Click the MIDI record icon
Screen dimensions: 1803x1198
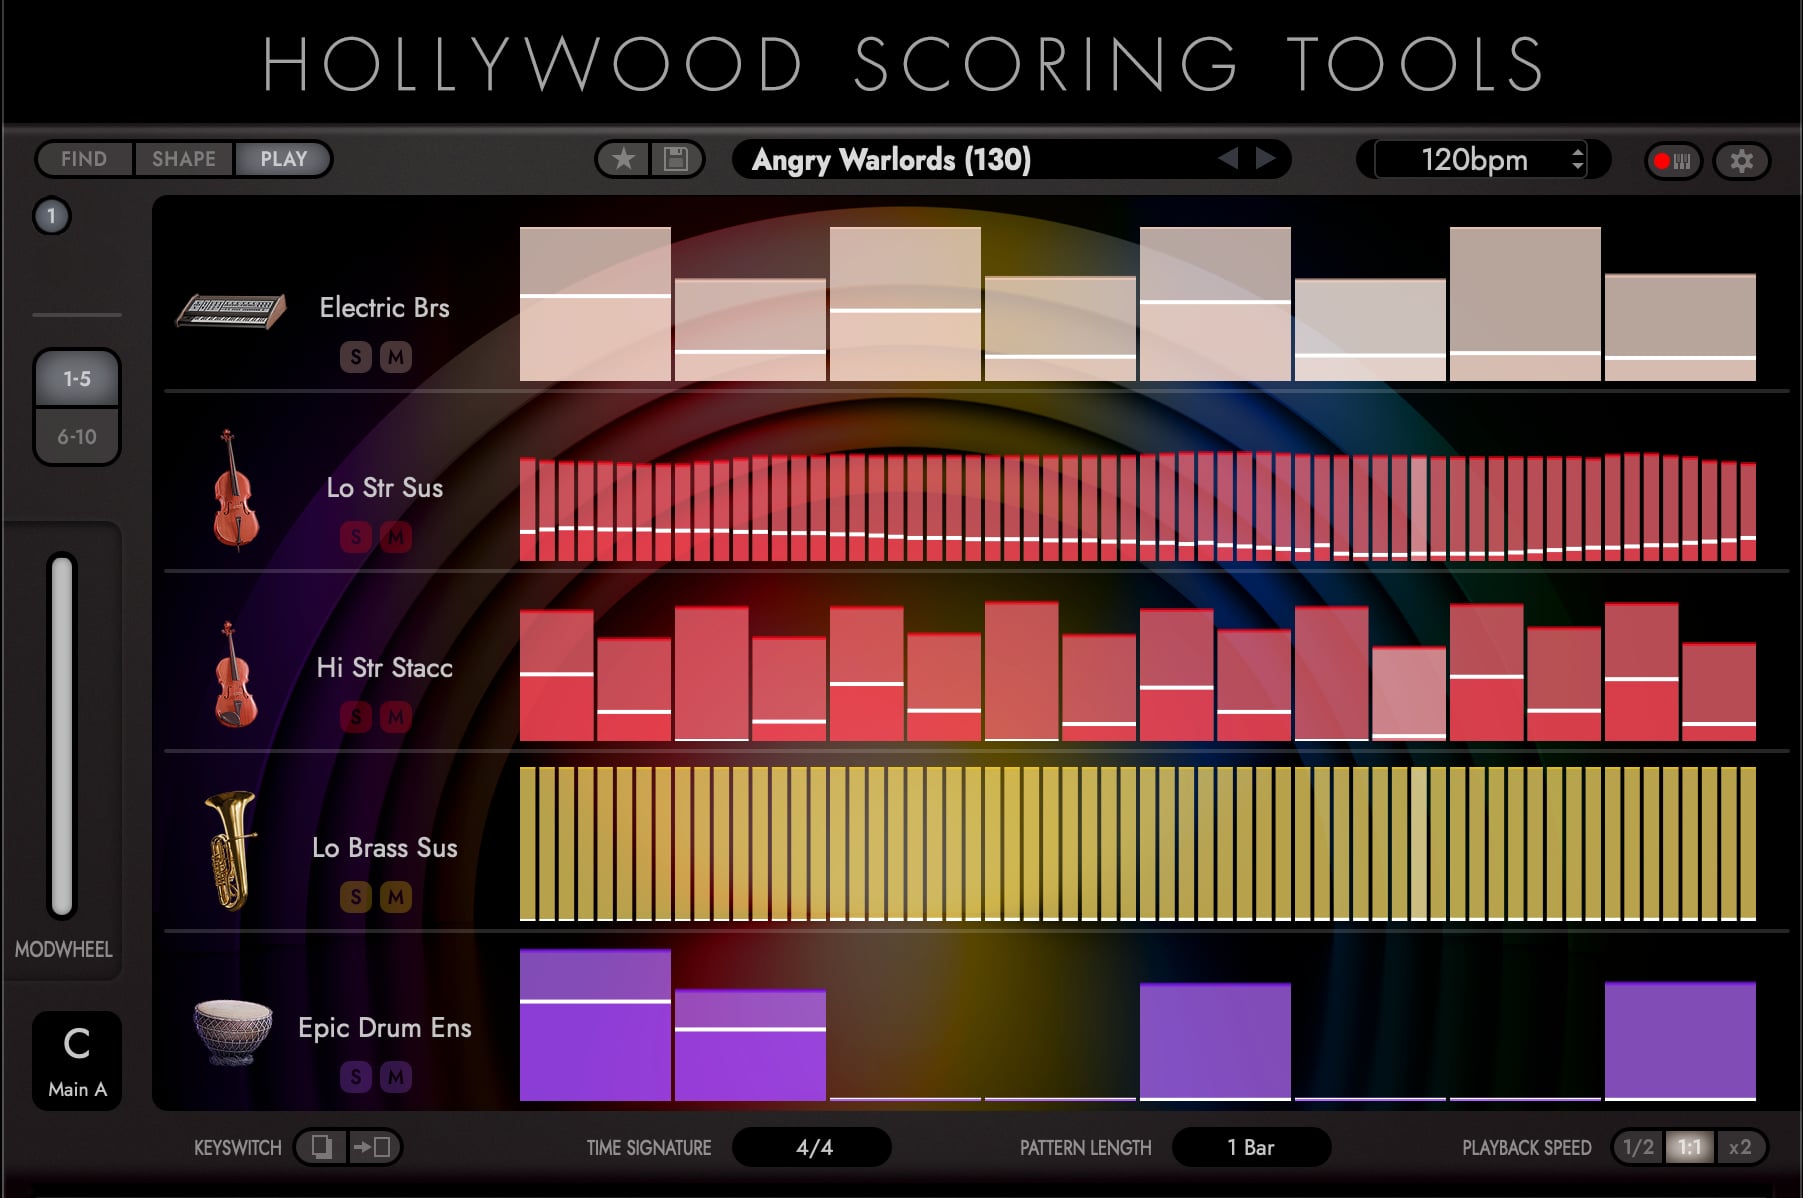[x=1673, y=161]
